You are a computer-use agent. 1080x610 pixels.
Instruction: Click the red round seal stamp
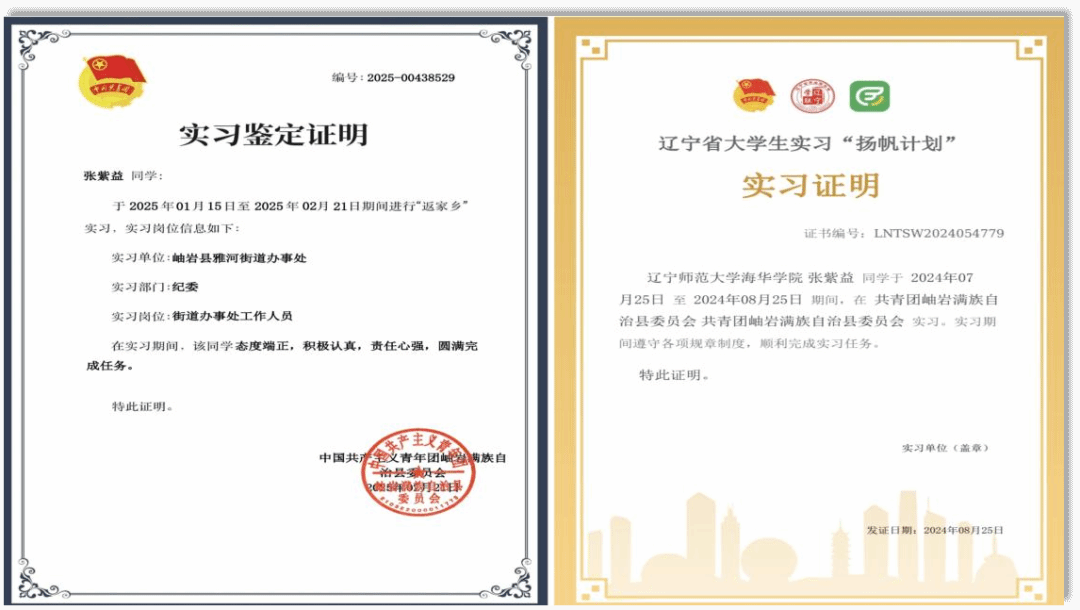point(417,471)
